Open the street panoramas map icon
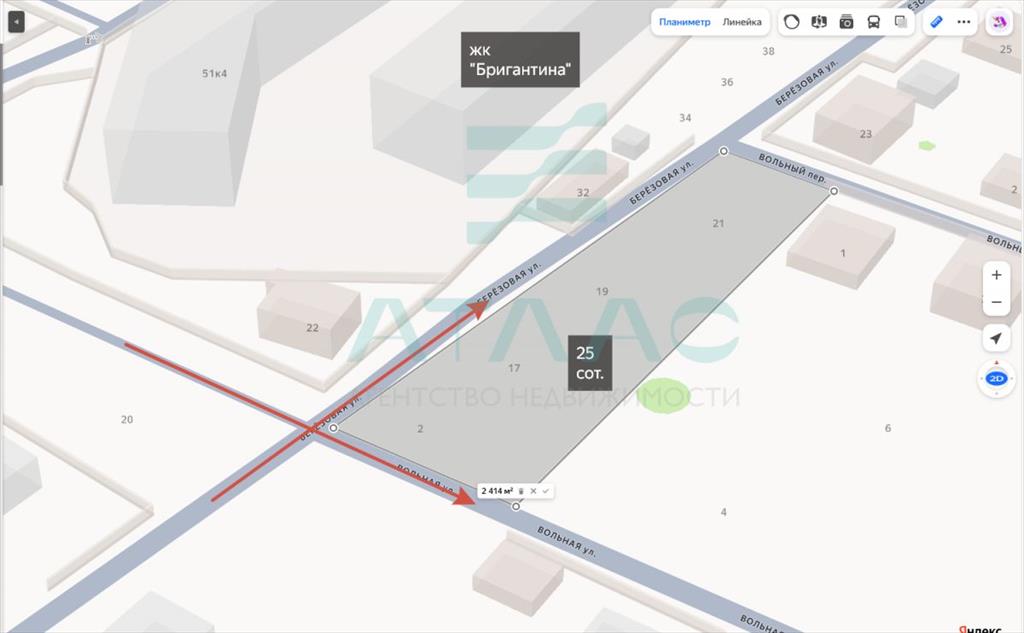 pos(819,22)
